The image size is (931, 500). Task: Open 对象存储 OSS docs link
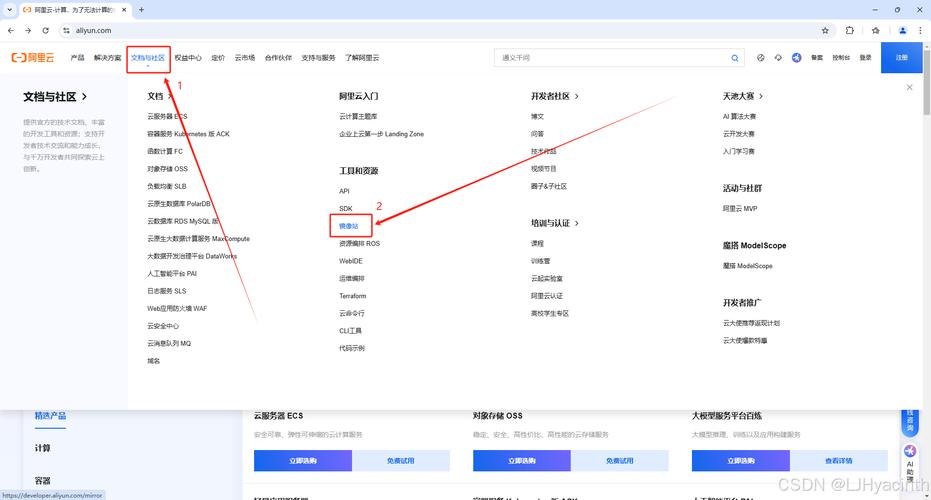pyautogui.click(x=167, y=169)
